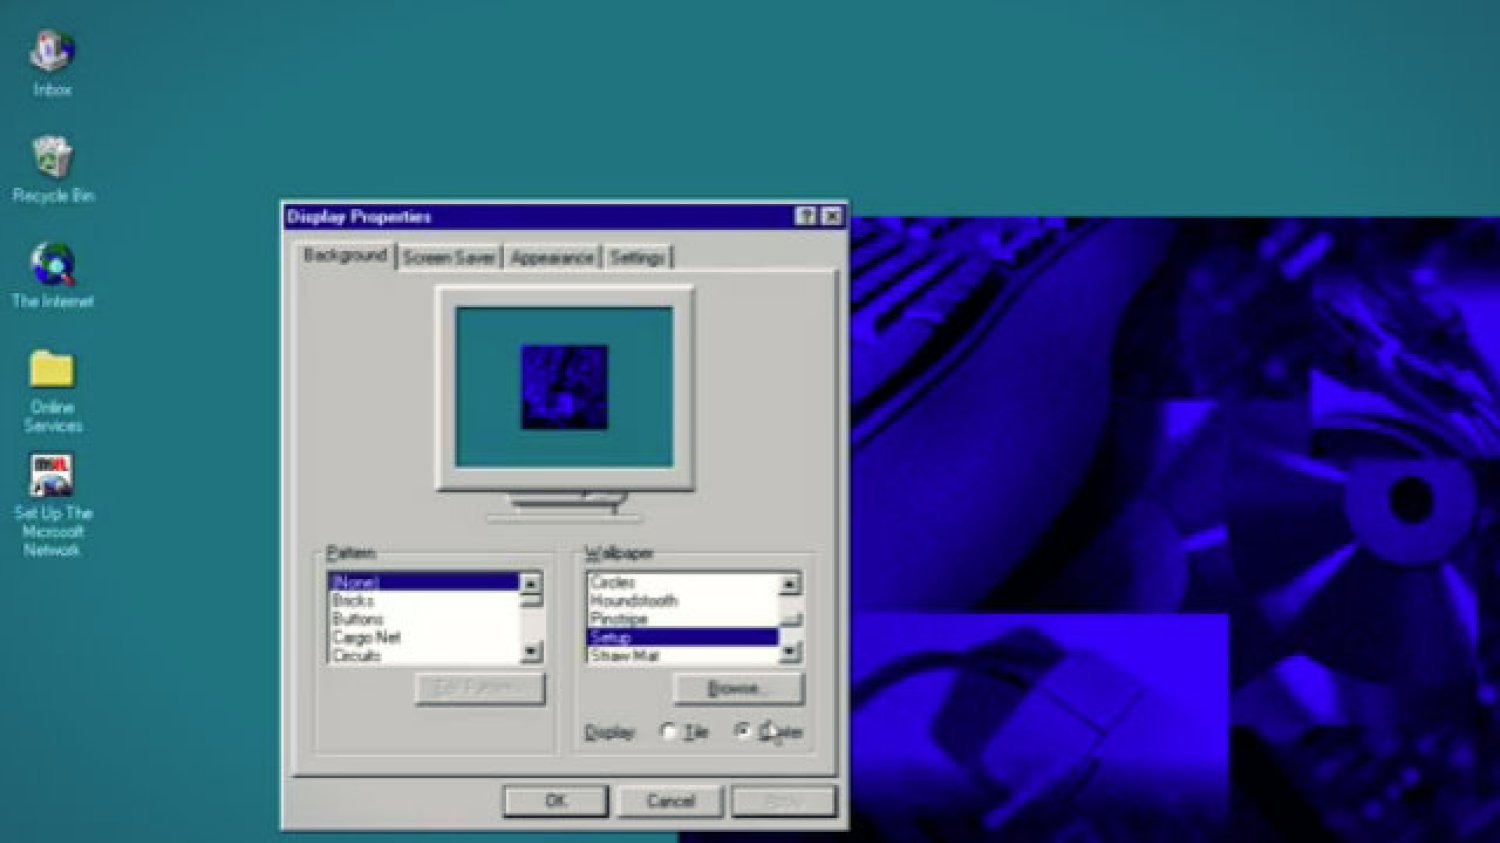The width and height of the screenshot is (1500, 843).
Task: Select the Tile display radio button
Action: coord(668,732)
